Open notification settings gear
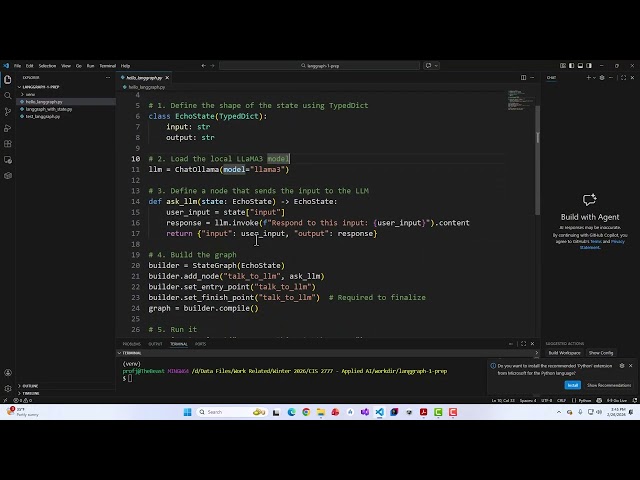Image resolution: width=640 pixels, height=480 pixels. tap(622, 366)
